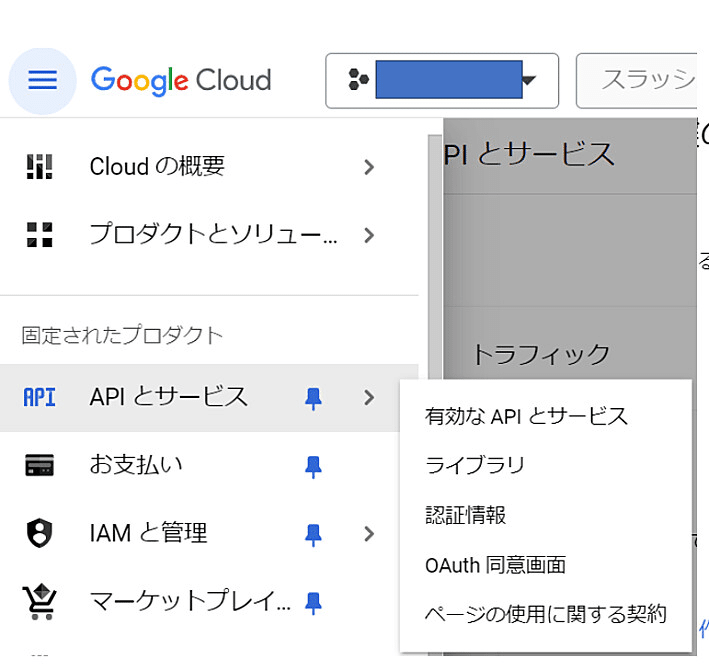
Task: Click the トラフィック heading in background page
Action: 541,354
